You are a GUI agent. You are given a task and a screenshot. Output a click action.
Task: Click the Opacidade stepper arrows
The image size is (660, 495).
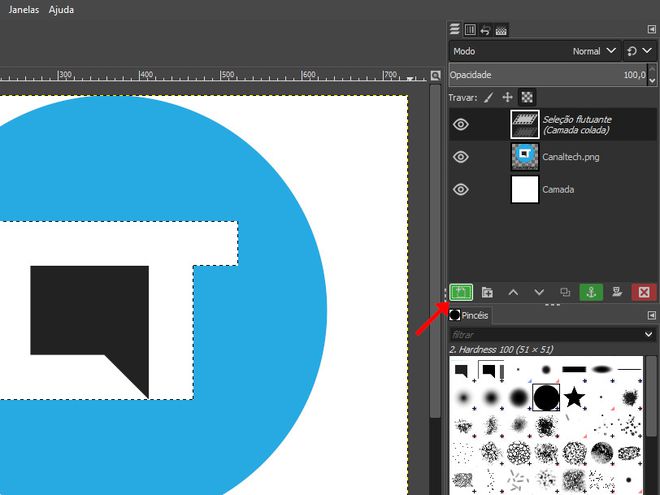coord(652,75)
